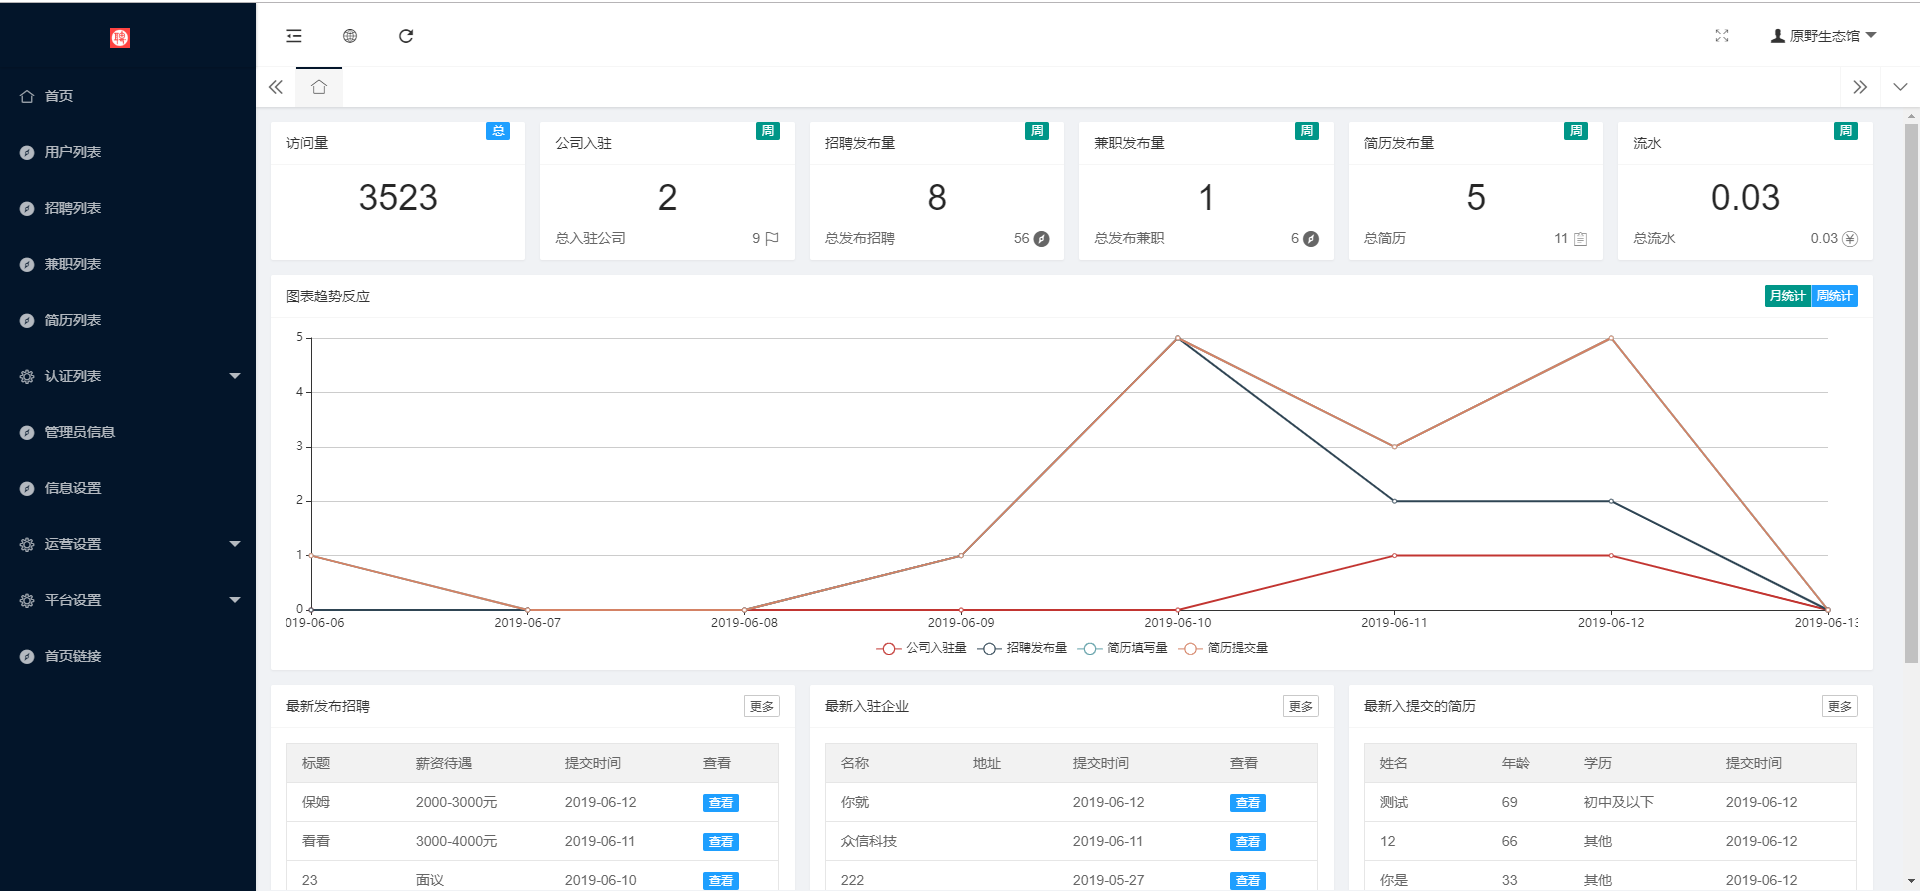Click the 初中及以下 education cell
This screenshot has width=1920, height=891.
(x=1619, y=802)
